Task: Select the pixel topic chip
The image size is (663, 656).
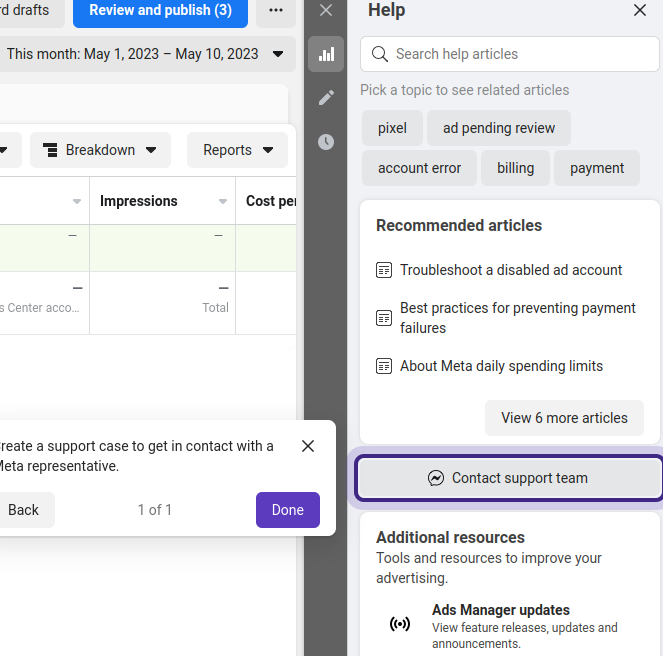Action: coord(392,128)
